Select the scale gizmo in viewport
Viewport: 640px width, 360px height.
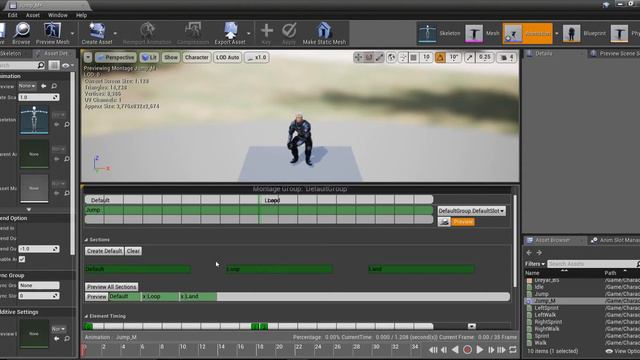pyautogui.click(x=380, y=58)
